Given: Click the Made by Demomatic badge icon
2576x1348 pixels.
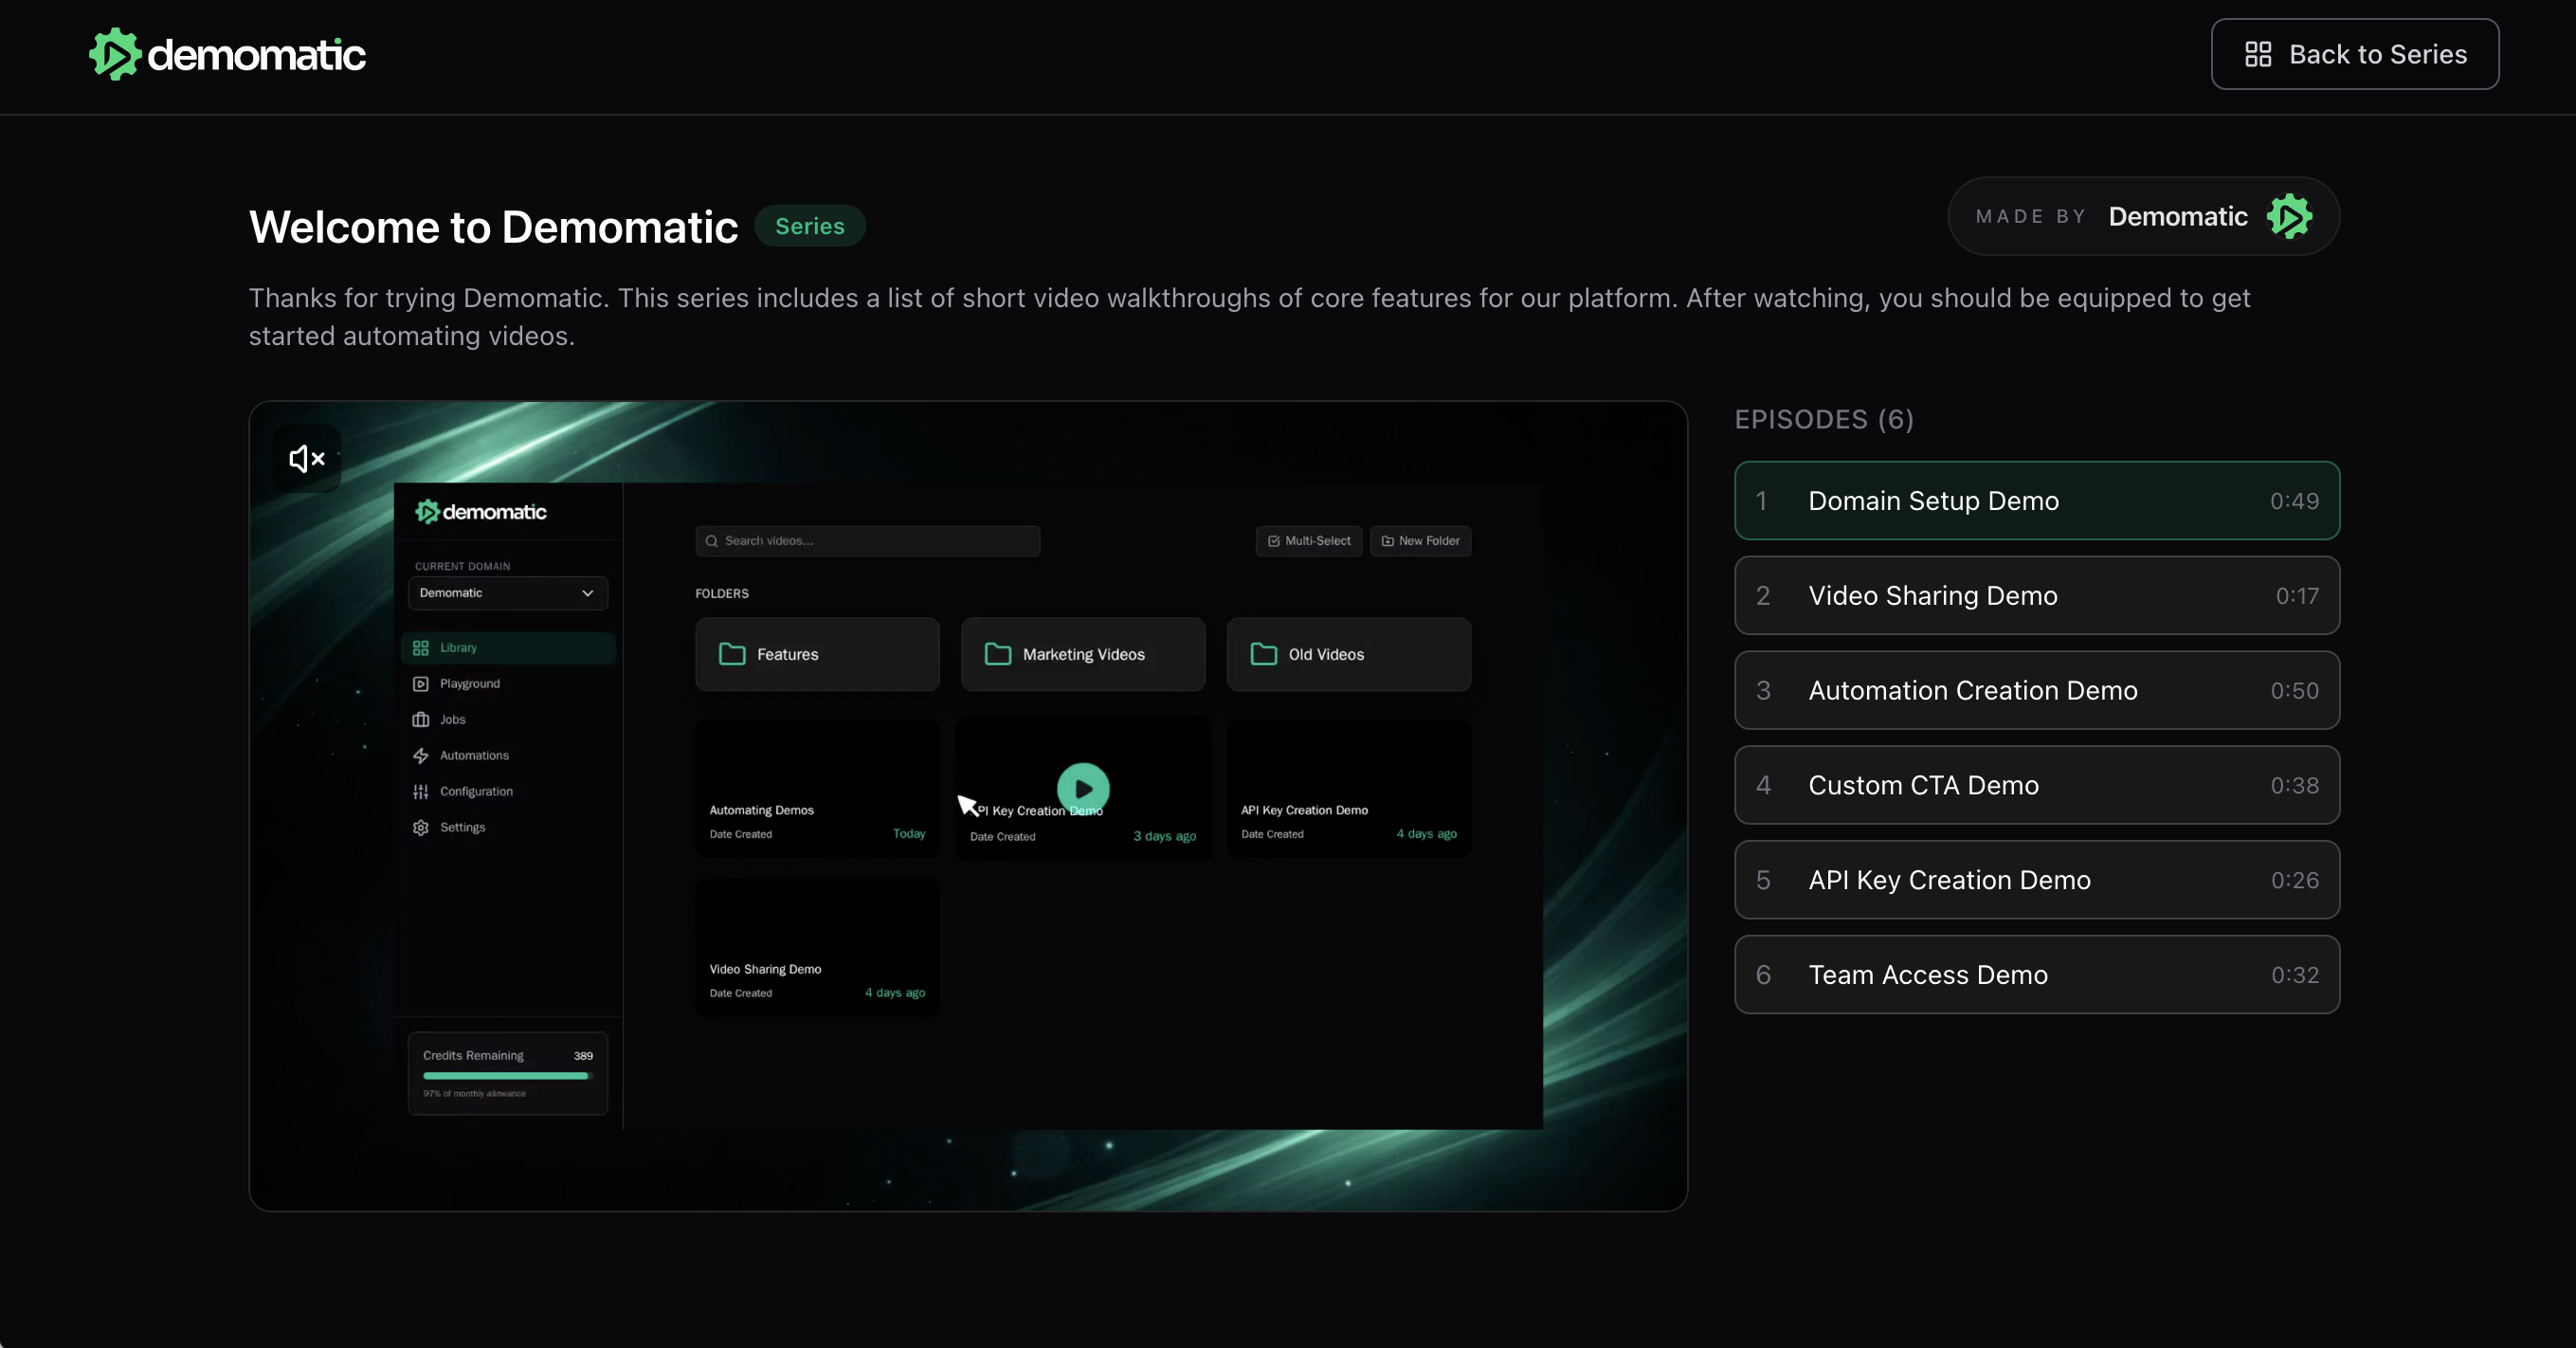Looking at the screenshot, I should pyautogui.click(x=2292, y=217).
